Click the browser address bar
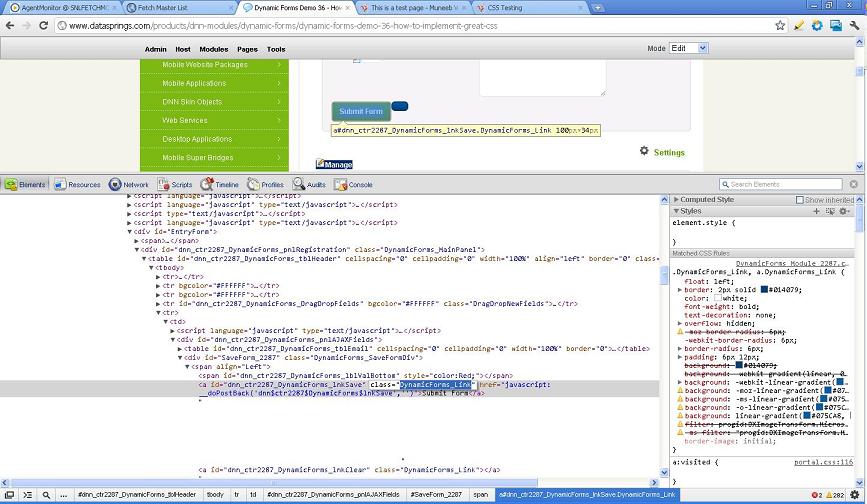Viewport: 867px width, 504px height. (415, 25)
